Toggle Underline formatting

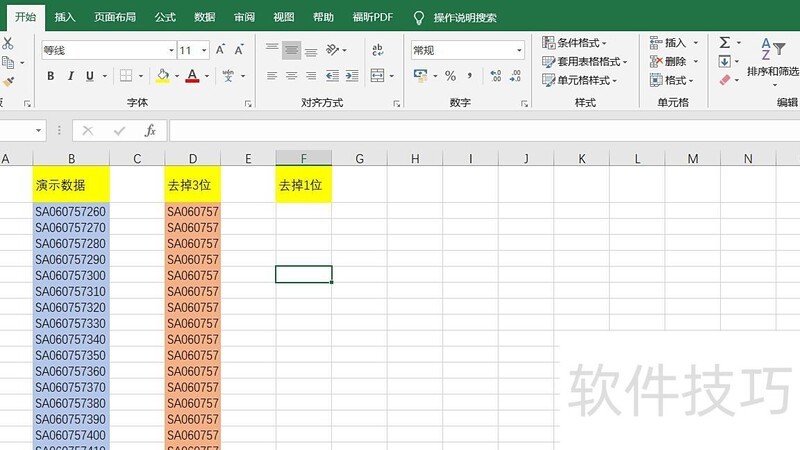(x=90, y=76)
